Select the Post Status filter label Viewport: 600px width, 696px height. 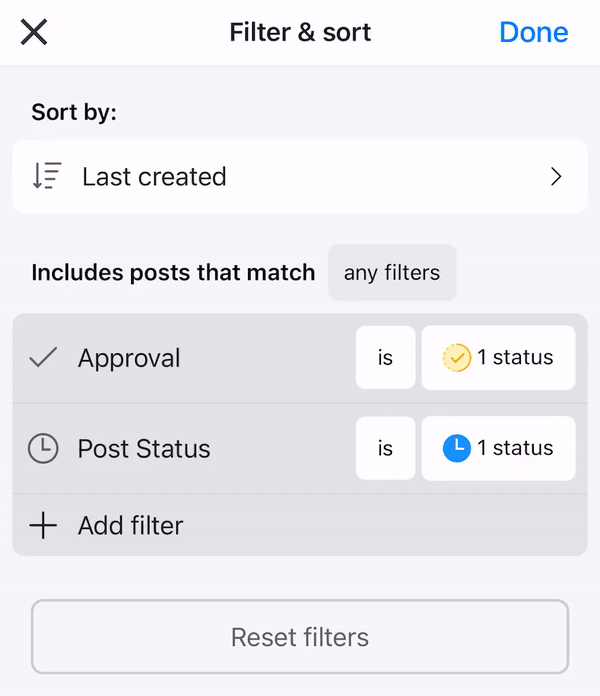[144, 448]
